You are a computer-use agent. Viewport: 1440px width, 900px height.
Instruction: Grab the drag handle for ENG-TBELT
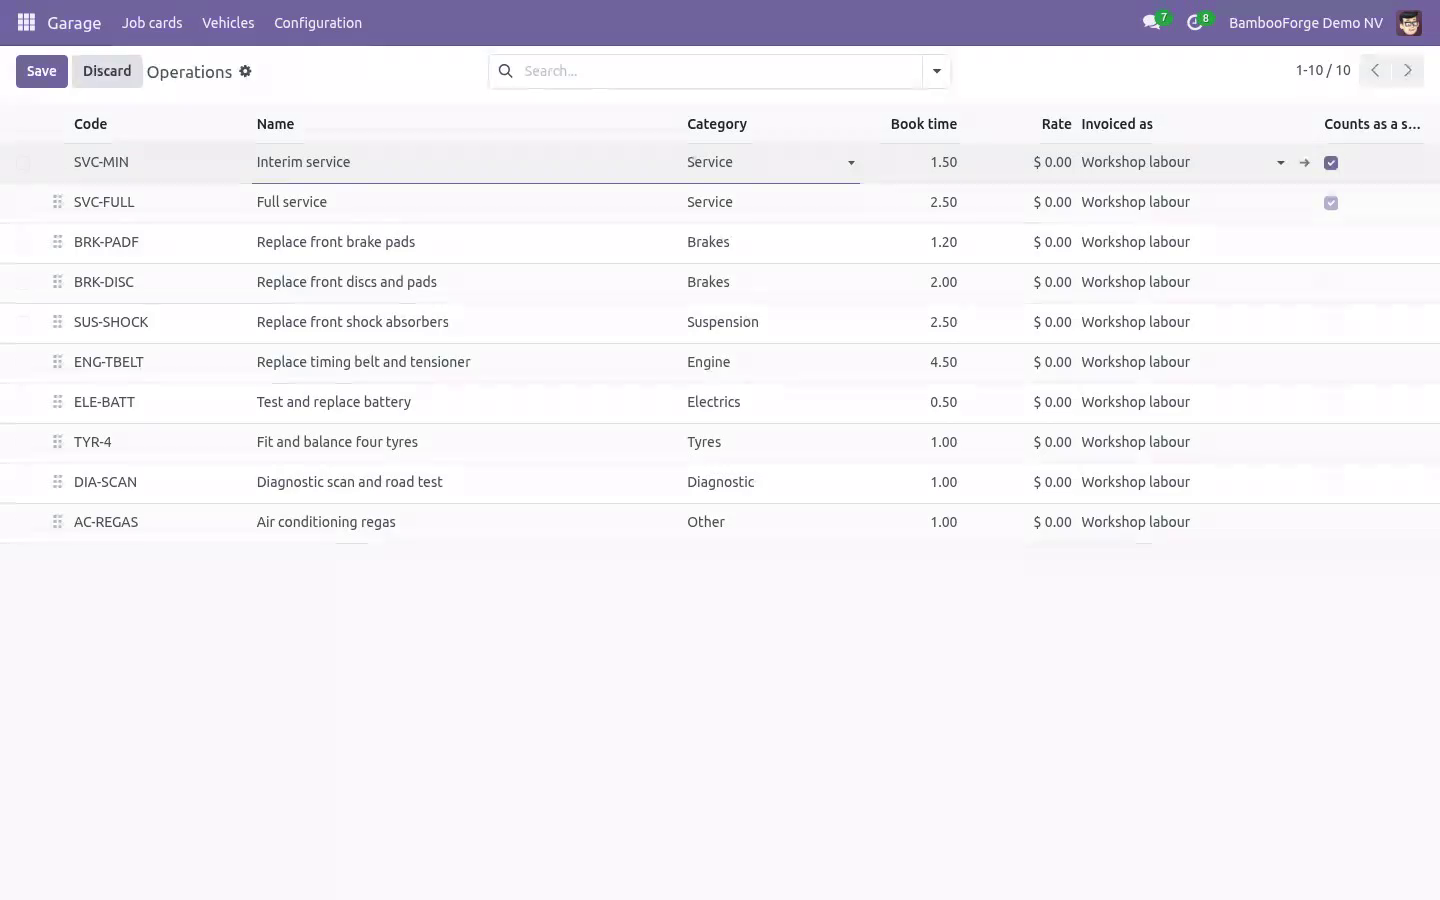[57, 362]
